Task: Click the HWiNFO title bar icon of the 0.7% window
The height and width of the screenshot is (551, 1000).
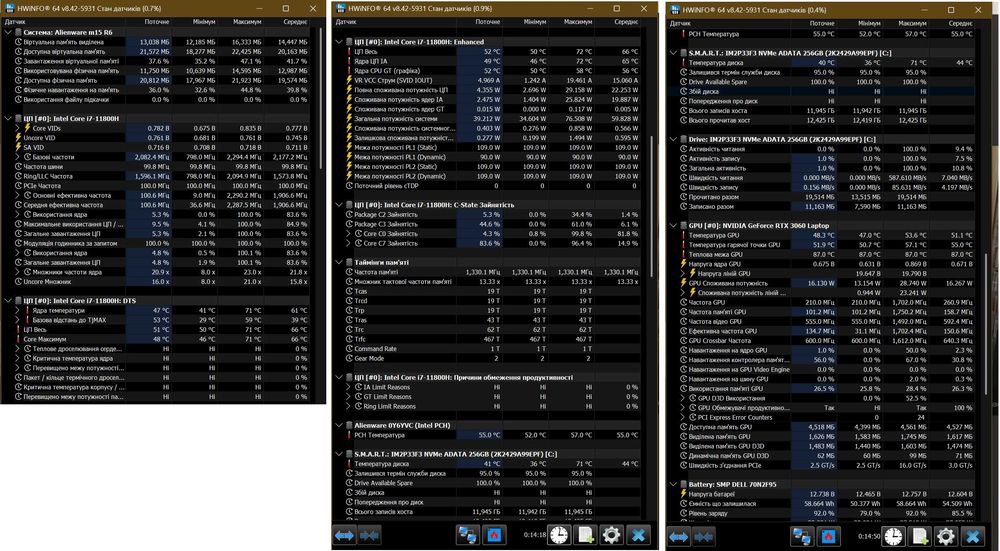Action: (x=9, y=8)
